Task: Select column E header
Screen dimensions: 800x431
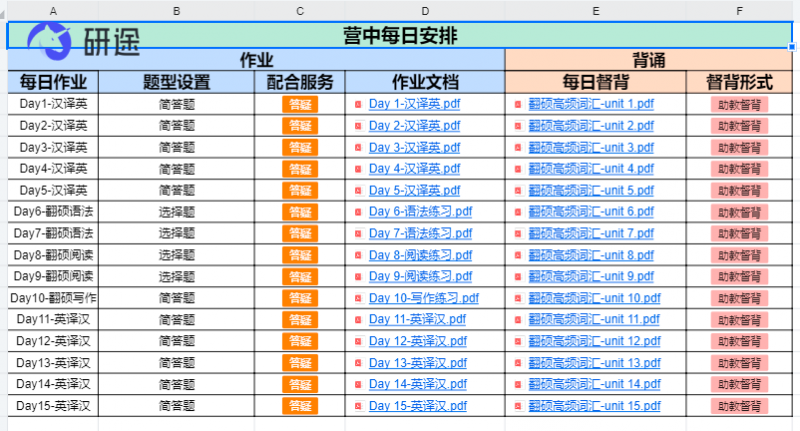Action: (x=595, y=11)
